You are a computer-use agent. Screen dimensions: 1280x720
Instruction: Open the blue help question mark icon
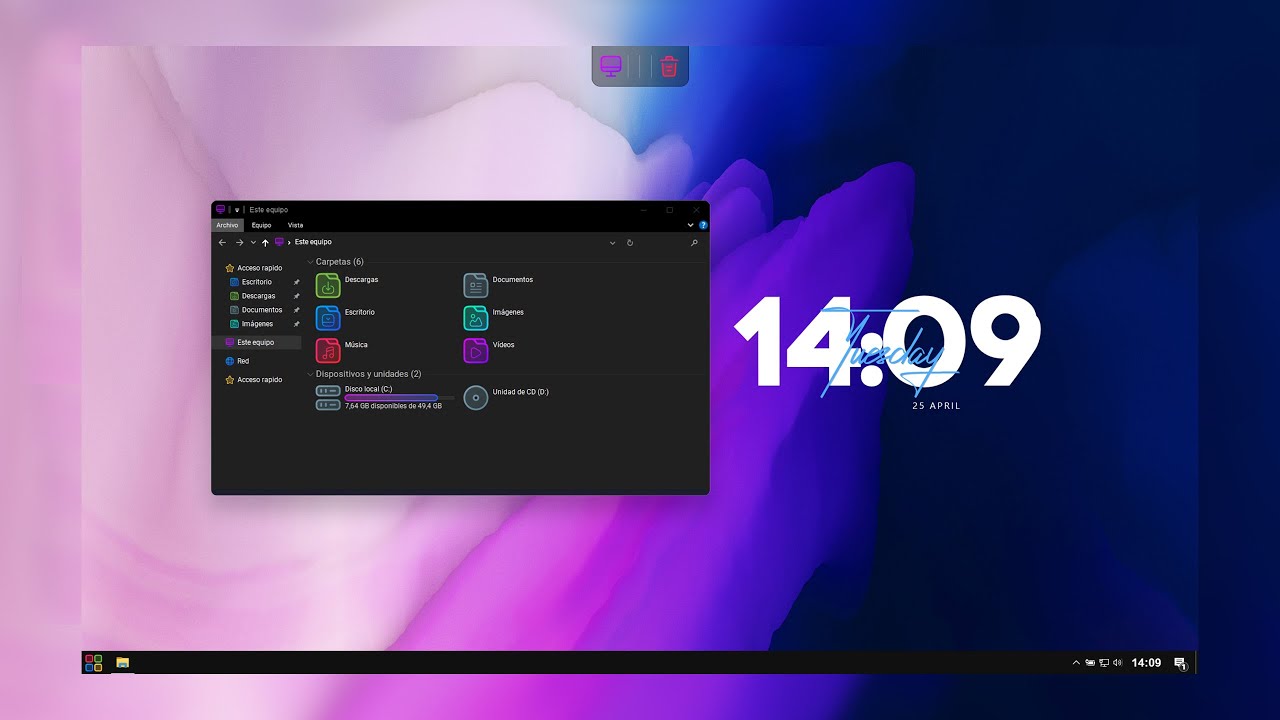point(703,226)
